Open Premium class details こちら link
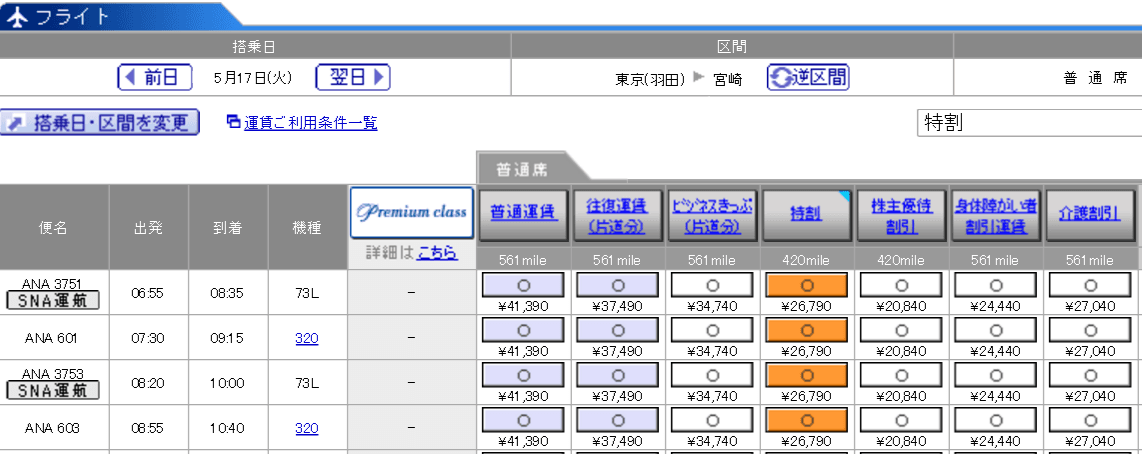The image size is (1142, 454). click(438, 253)
